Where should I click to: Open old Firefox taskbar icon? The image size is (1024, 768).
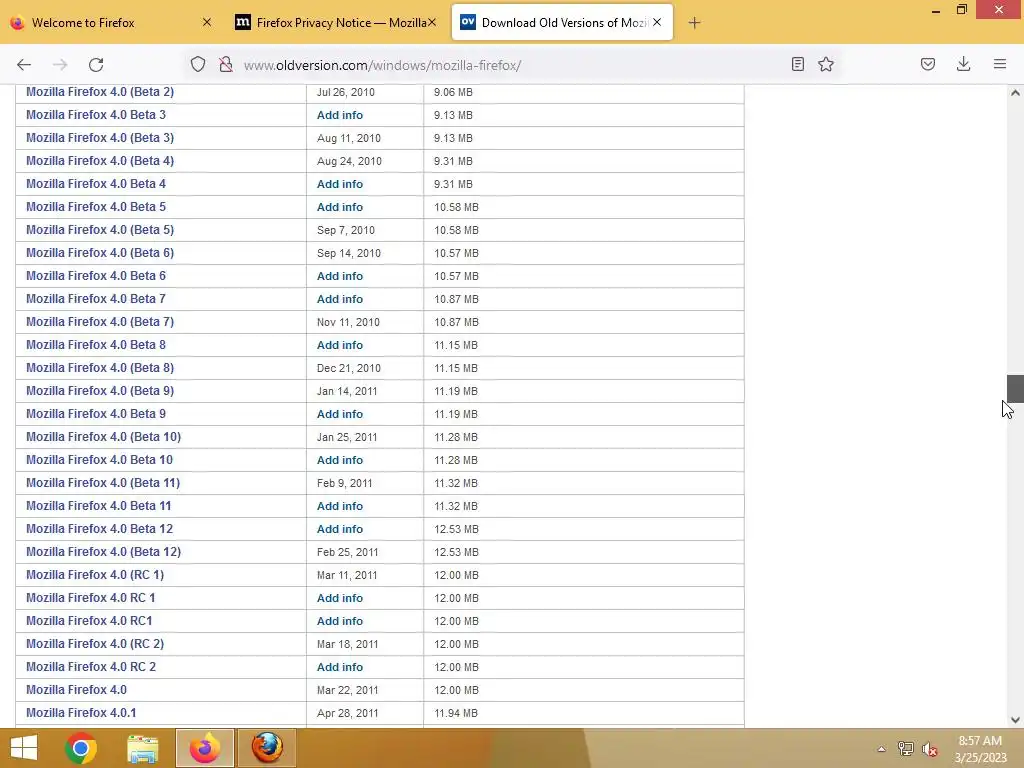coord(266,748)
